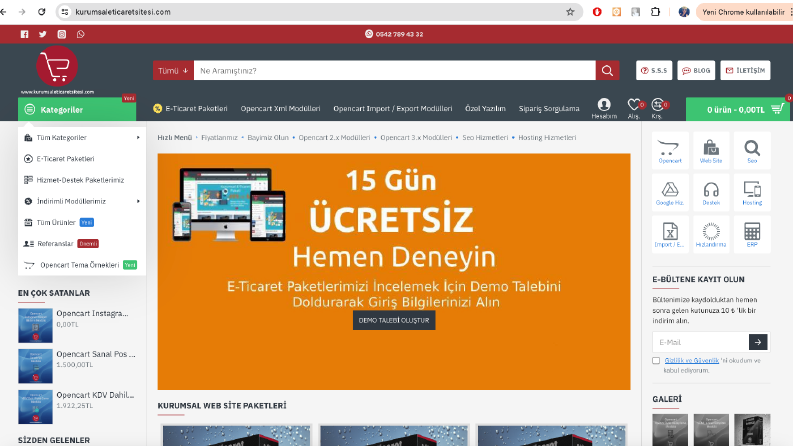Open the ERP calculator tile
Viewport: 793px width, 446px height.
pos(752,235)
